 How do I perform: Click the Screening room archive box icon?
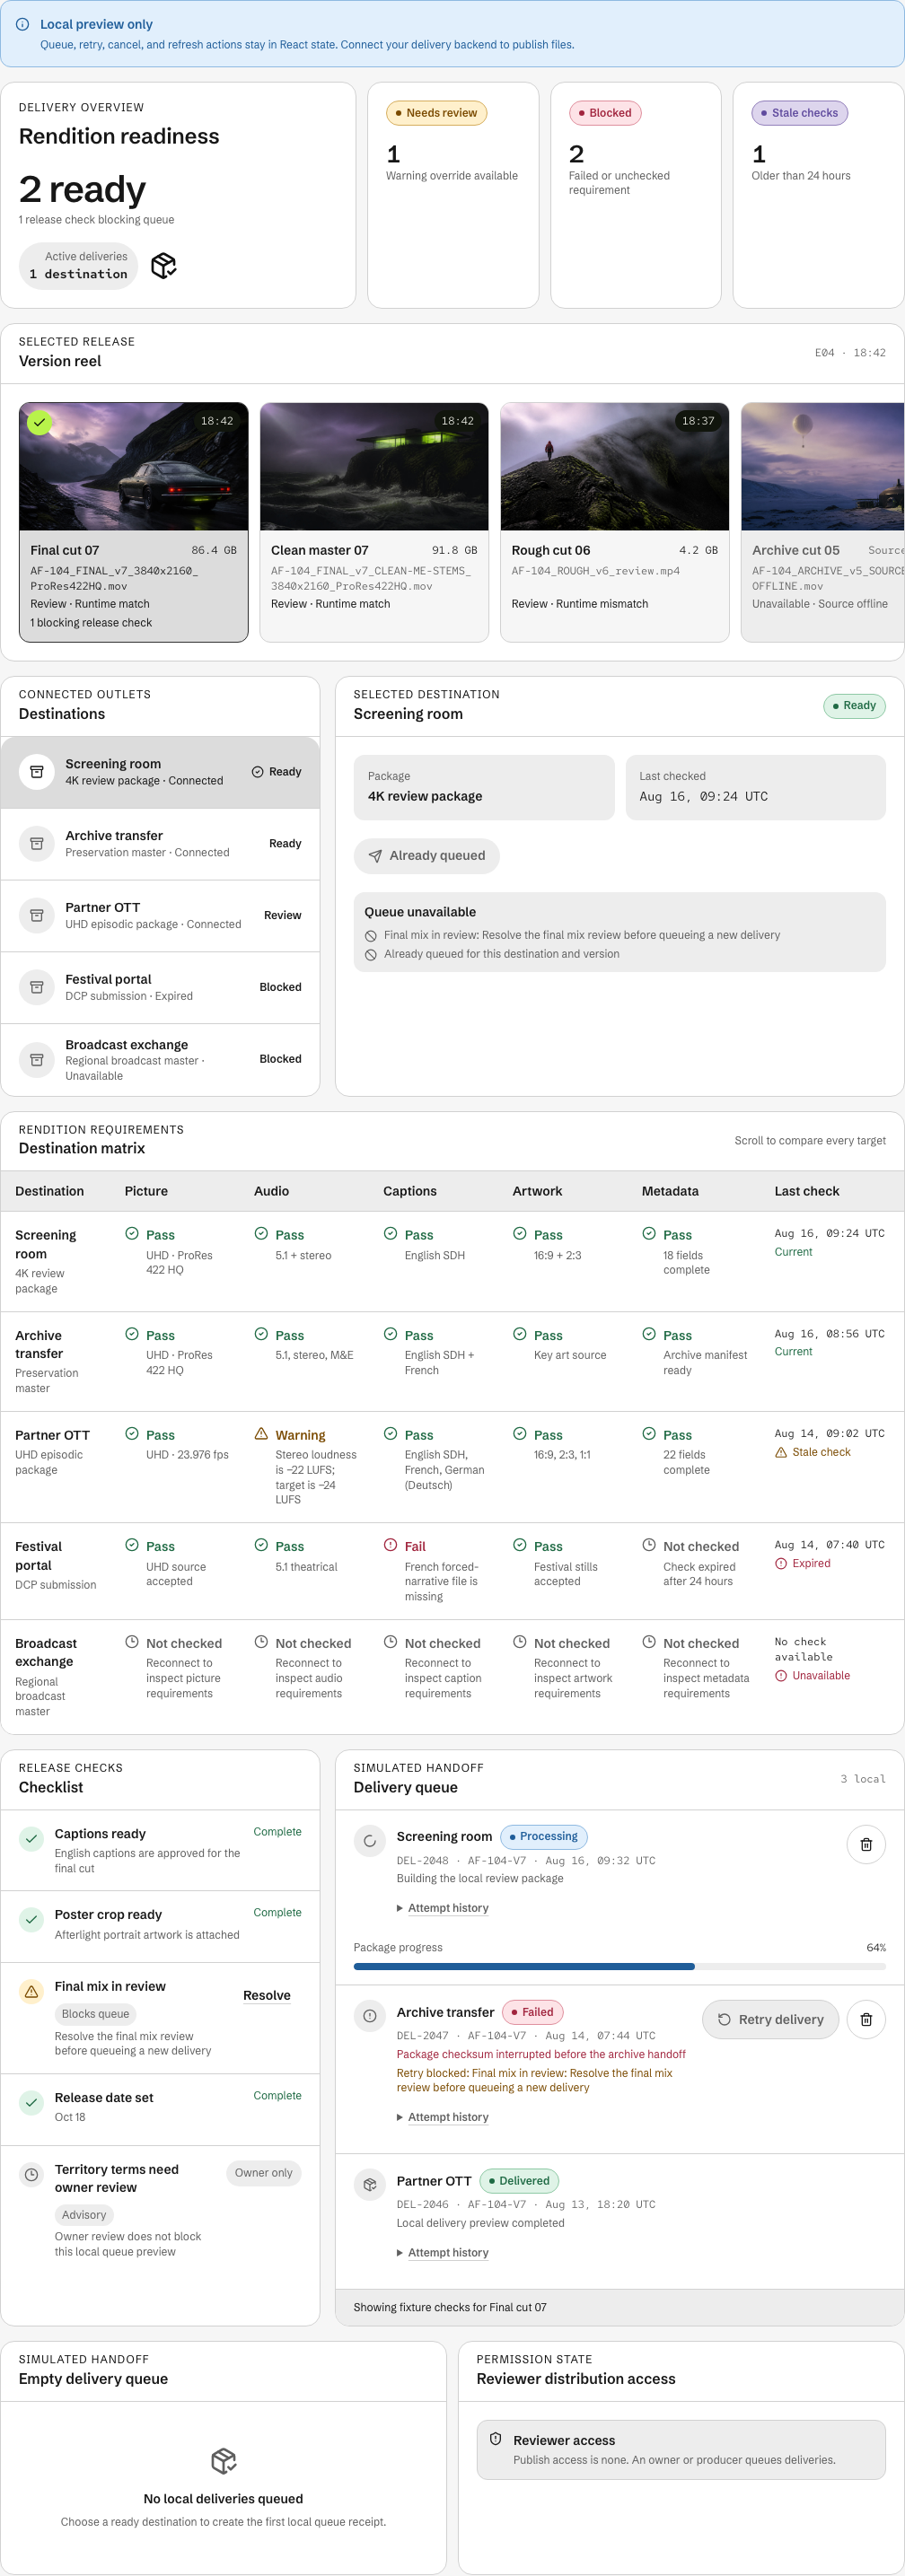37,772
